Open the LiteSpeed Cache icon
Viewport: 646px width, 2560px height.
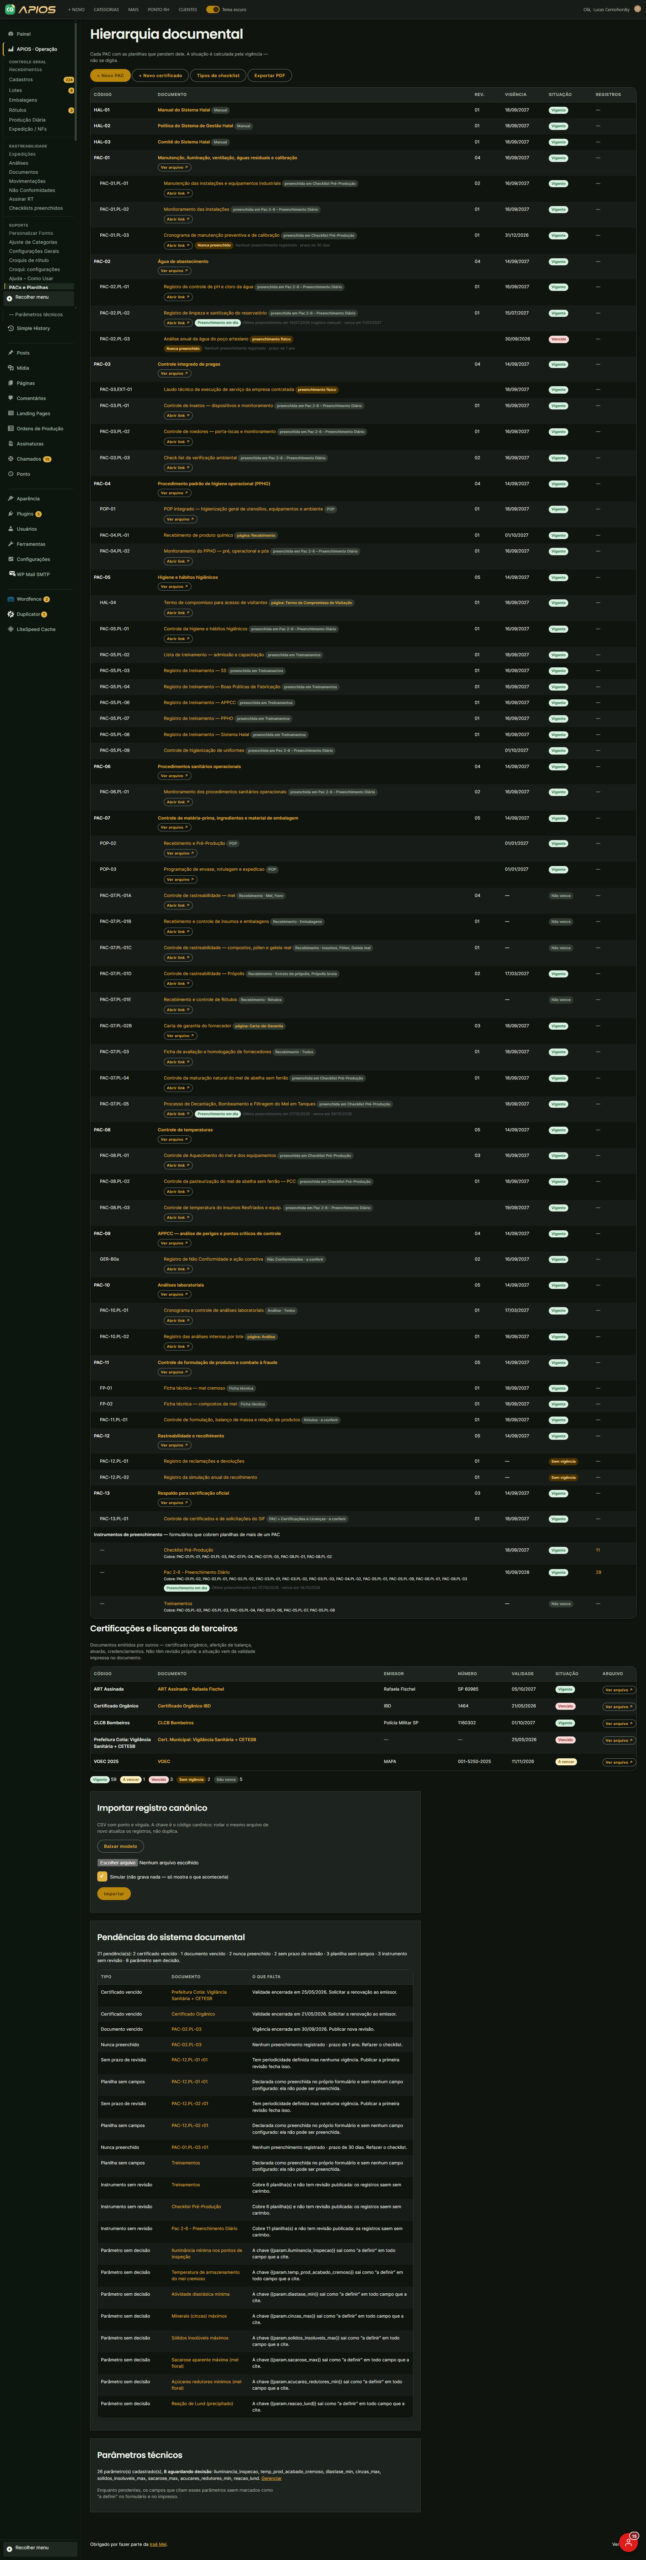click(10, 629)
